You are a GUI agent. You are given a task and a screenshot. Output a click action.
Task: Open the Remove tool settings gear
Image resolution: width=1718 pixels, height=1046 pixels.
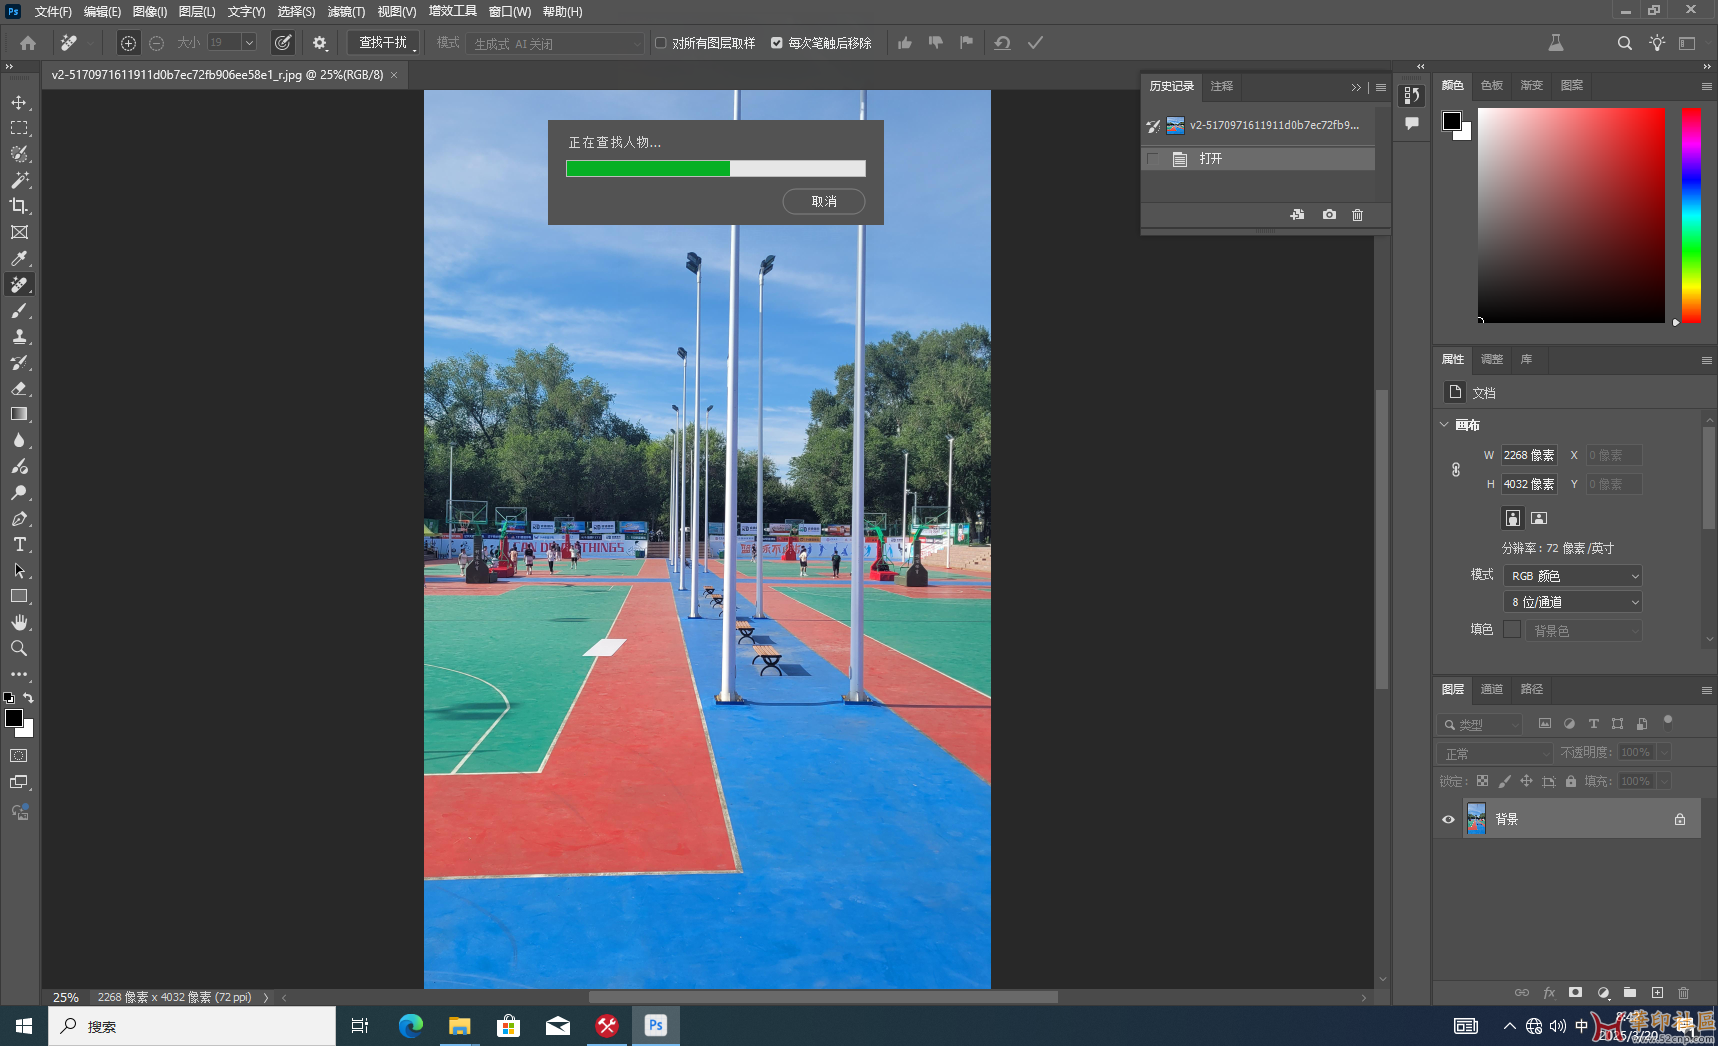320,43
